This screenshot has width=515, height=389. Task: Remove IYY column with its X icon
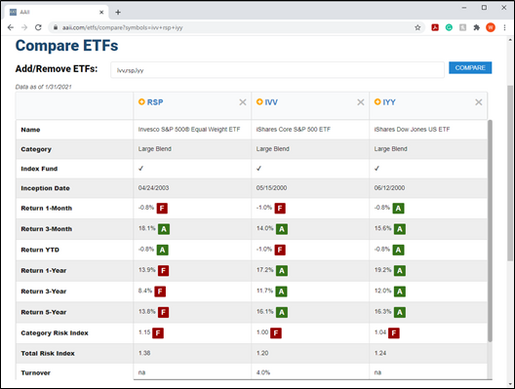point(479,102)
